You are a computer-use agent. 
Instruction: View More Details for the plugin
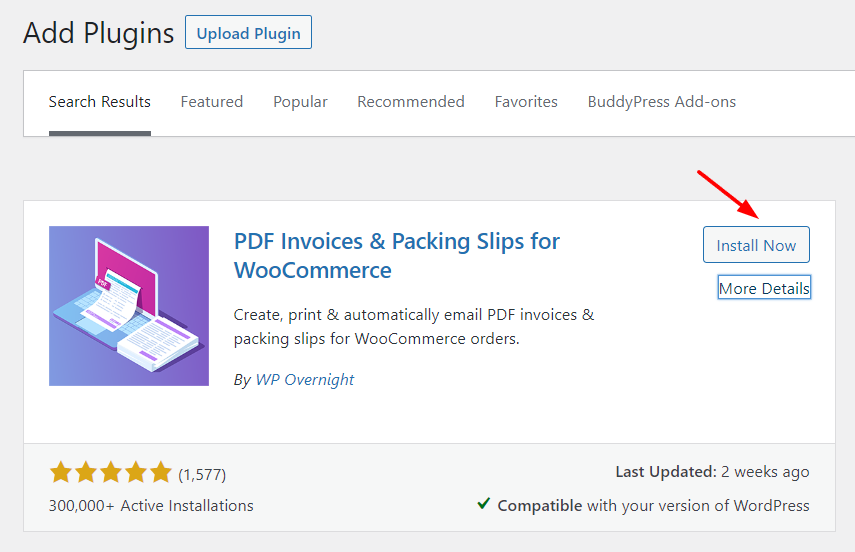[x=764, y=288]
